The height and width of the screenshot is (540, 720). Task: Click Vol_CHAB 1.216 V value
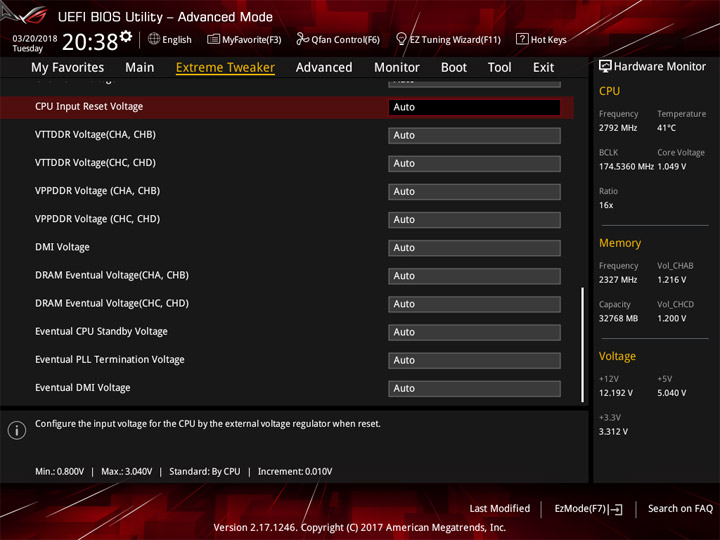672,280
